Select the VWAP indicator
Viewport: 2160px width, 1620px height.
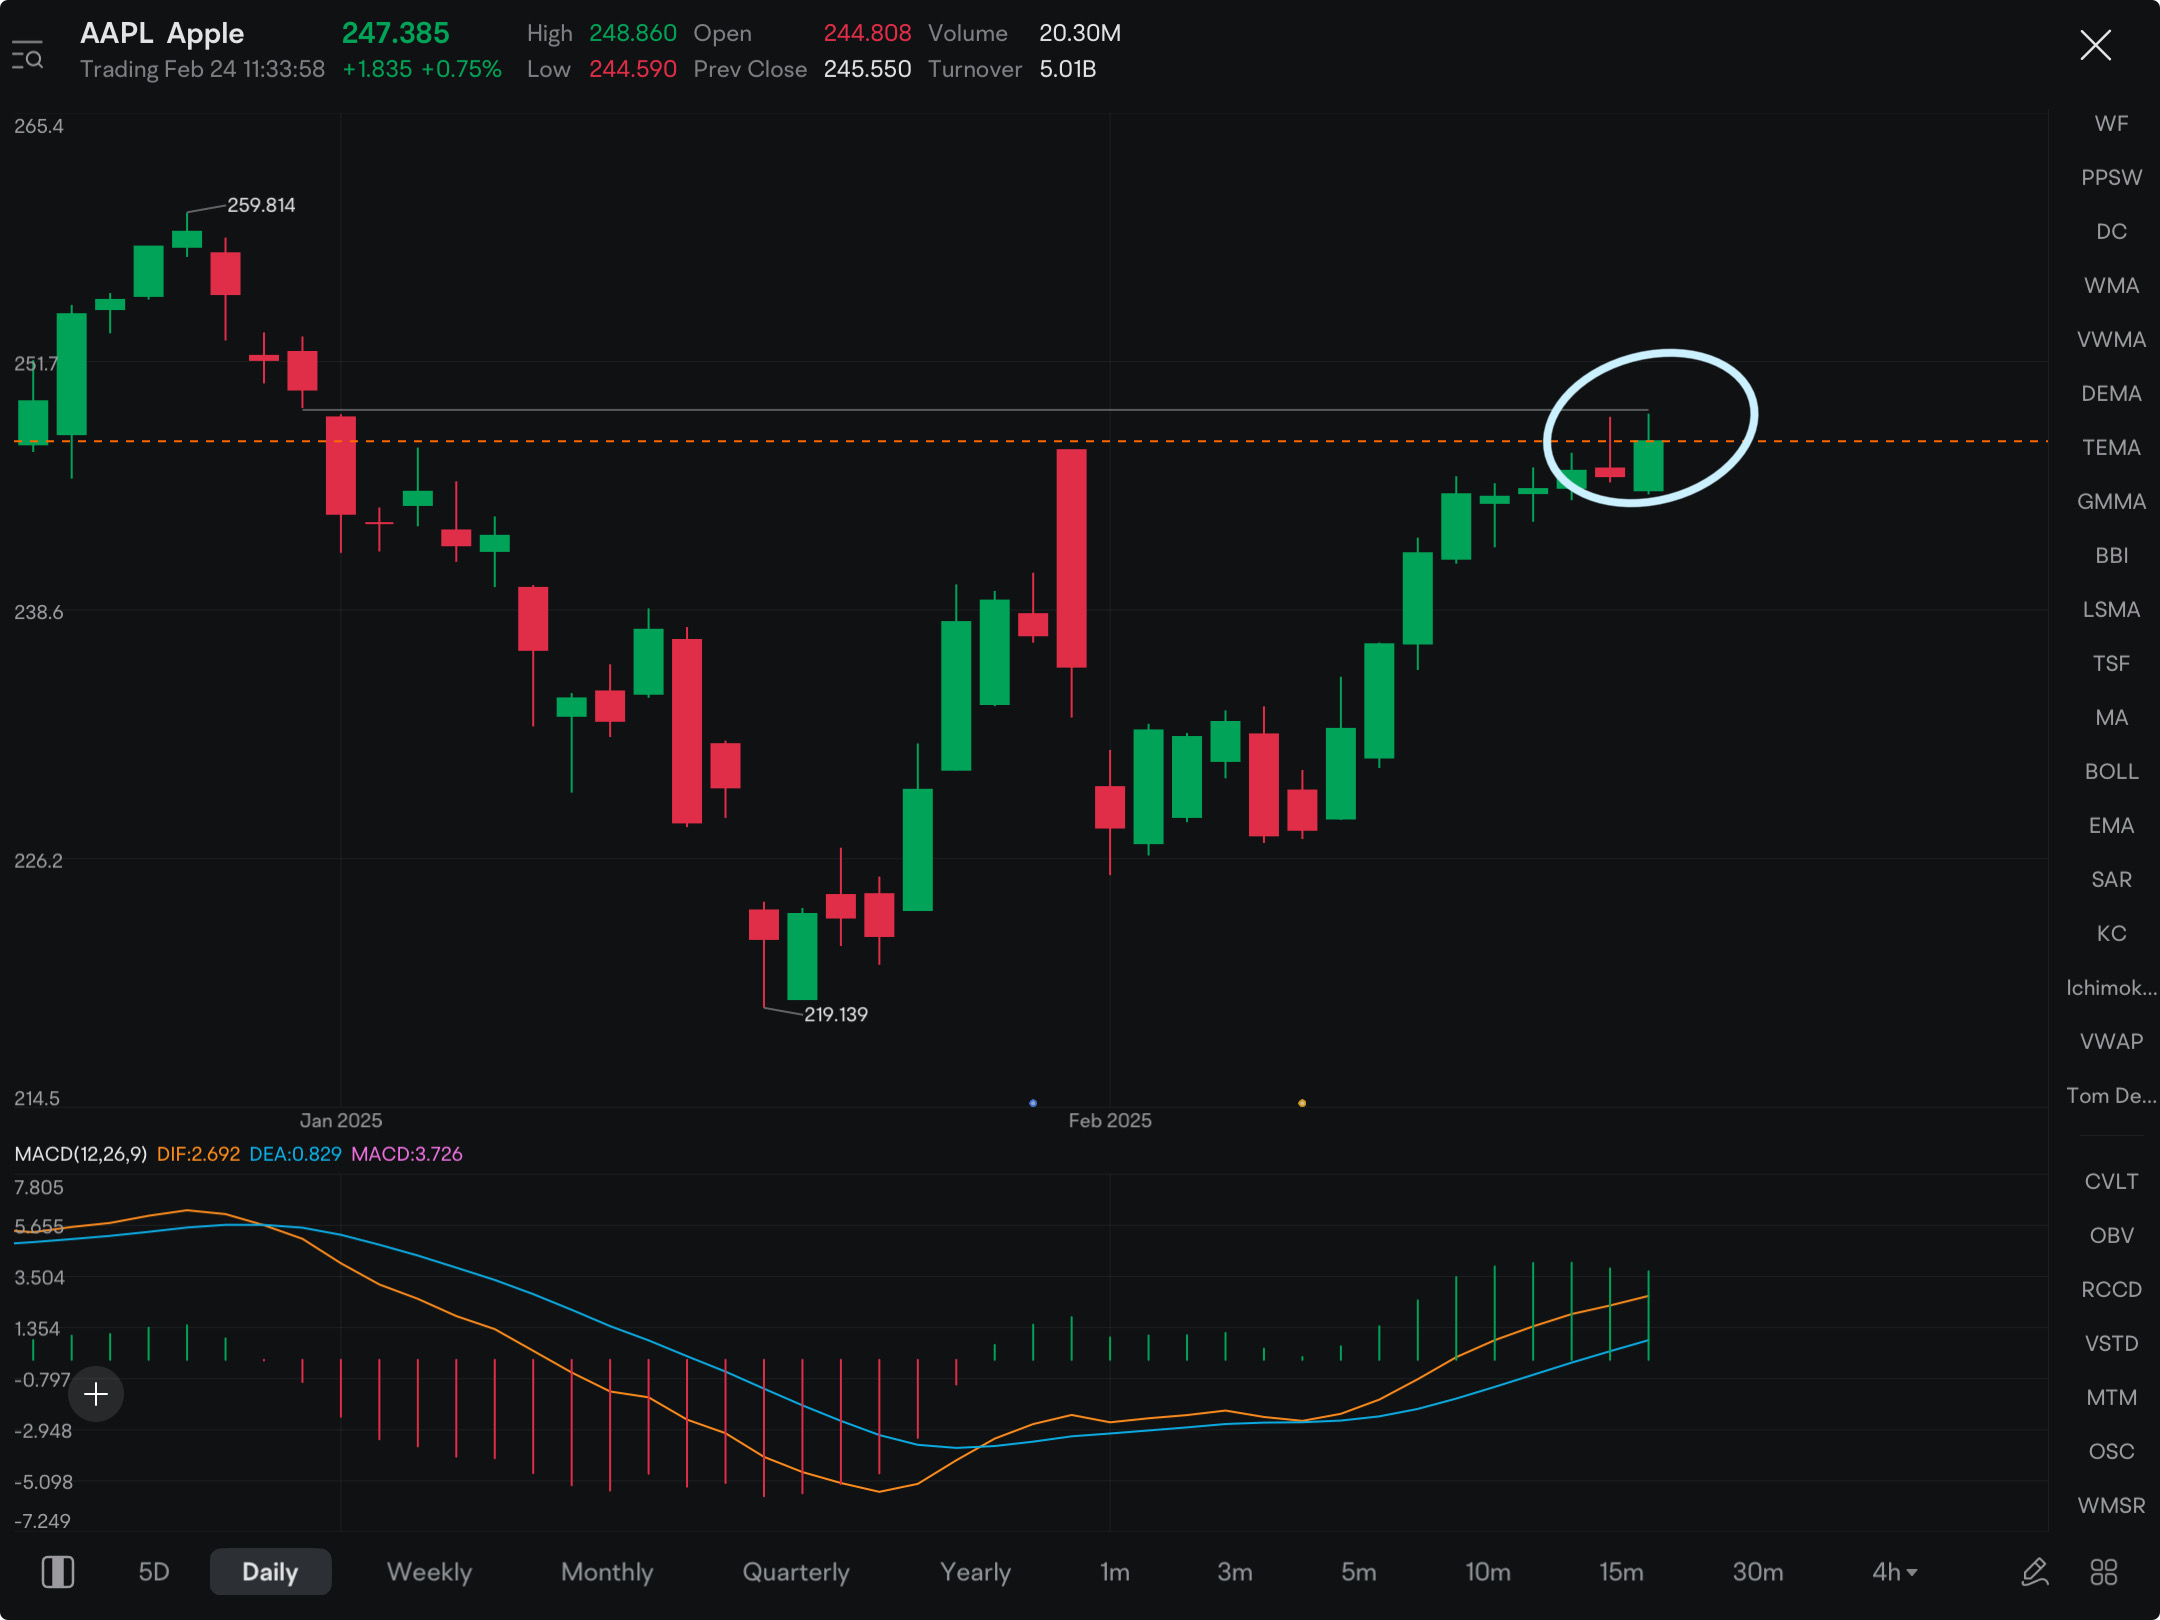[x=2111, y=1042]
